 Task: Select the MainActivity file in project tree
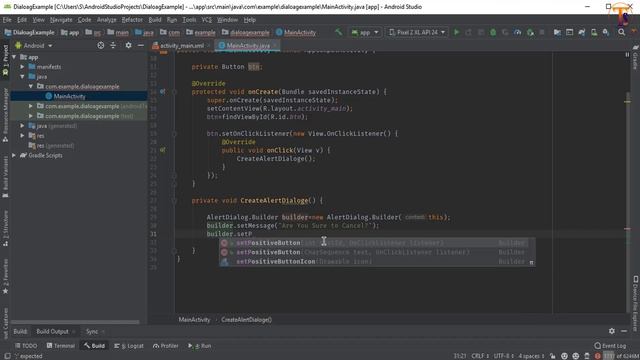point(69,96)
